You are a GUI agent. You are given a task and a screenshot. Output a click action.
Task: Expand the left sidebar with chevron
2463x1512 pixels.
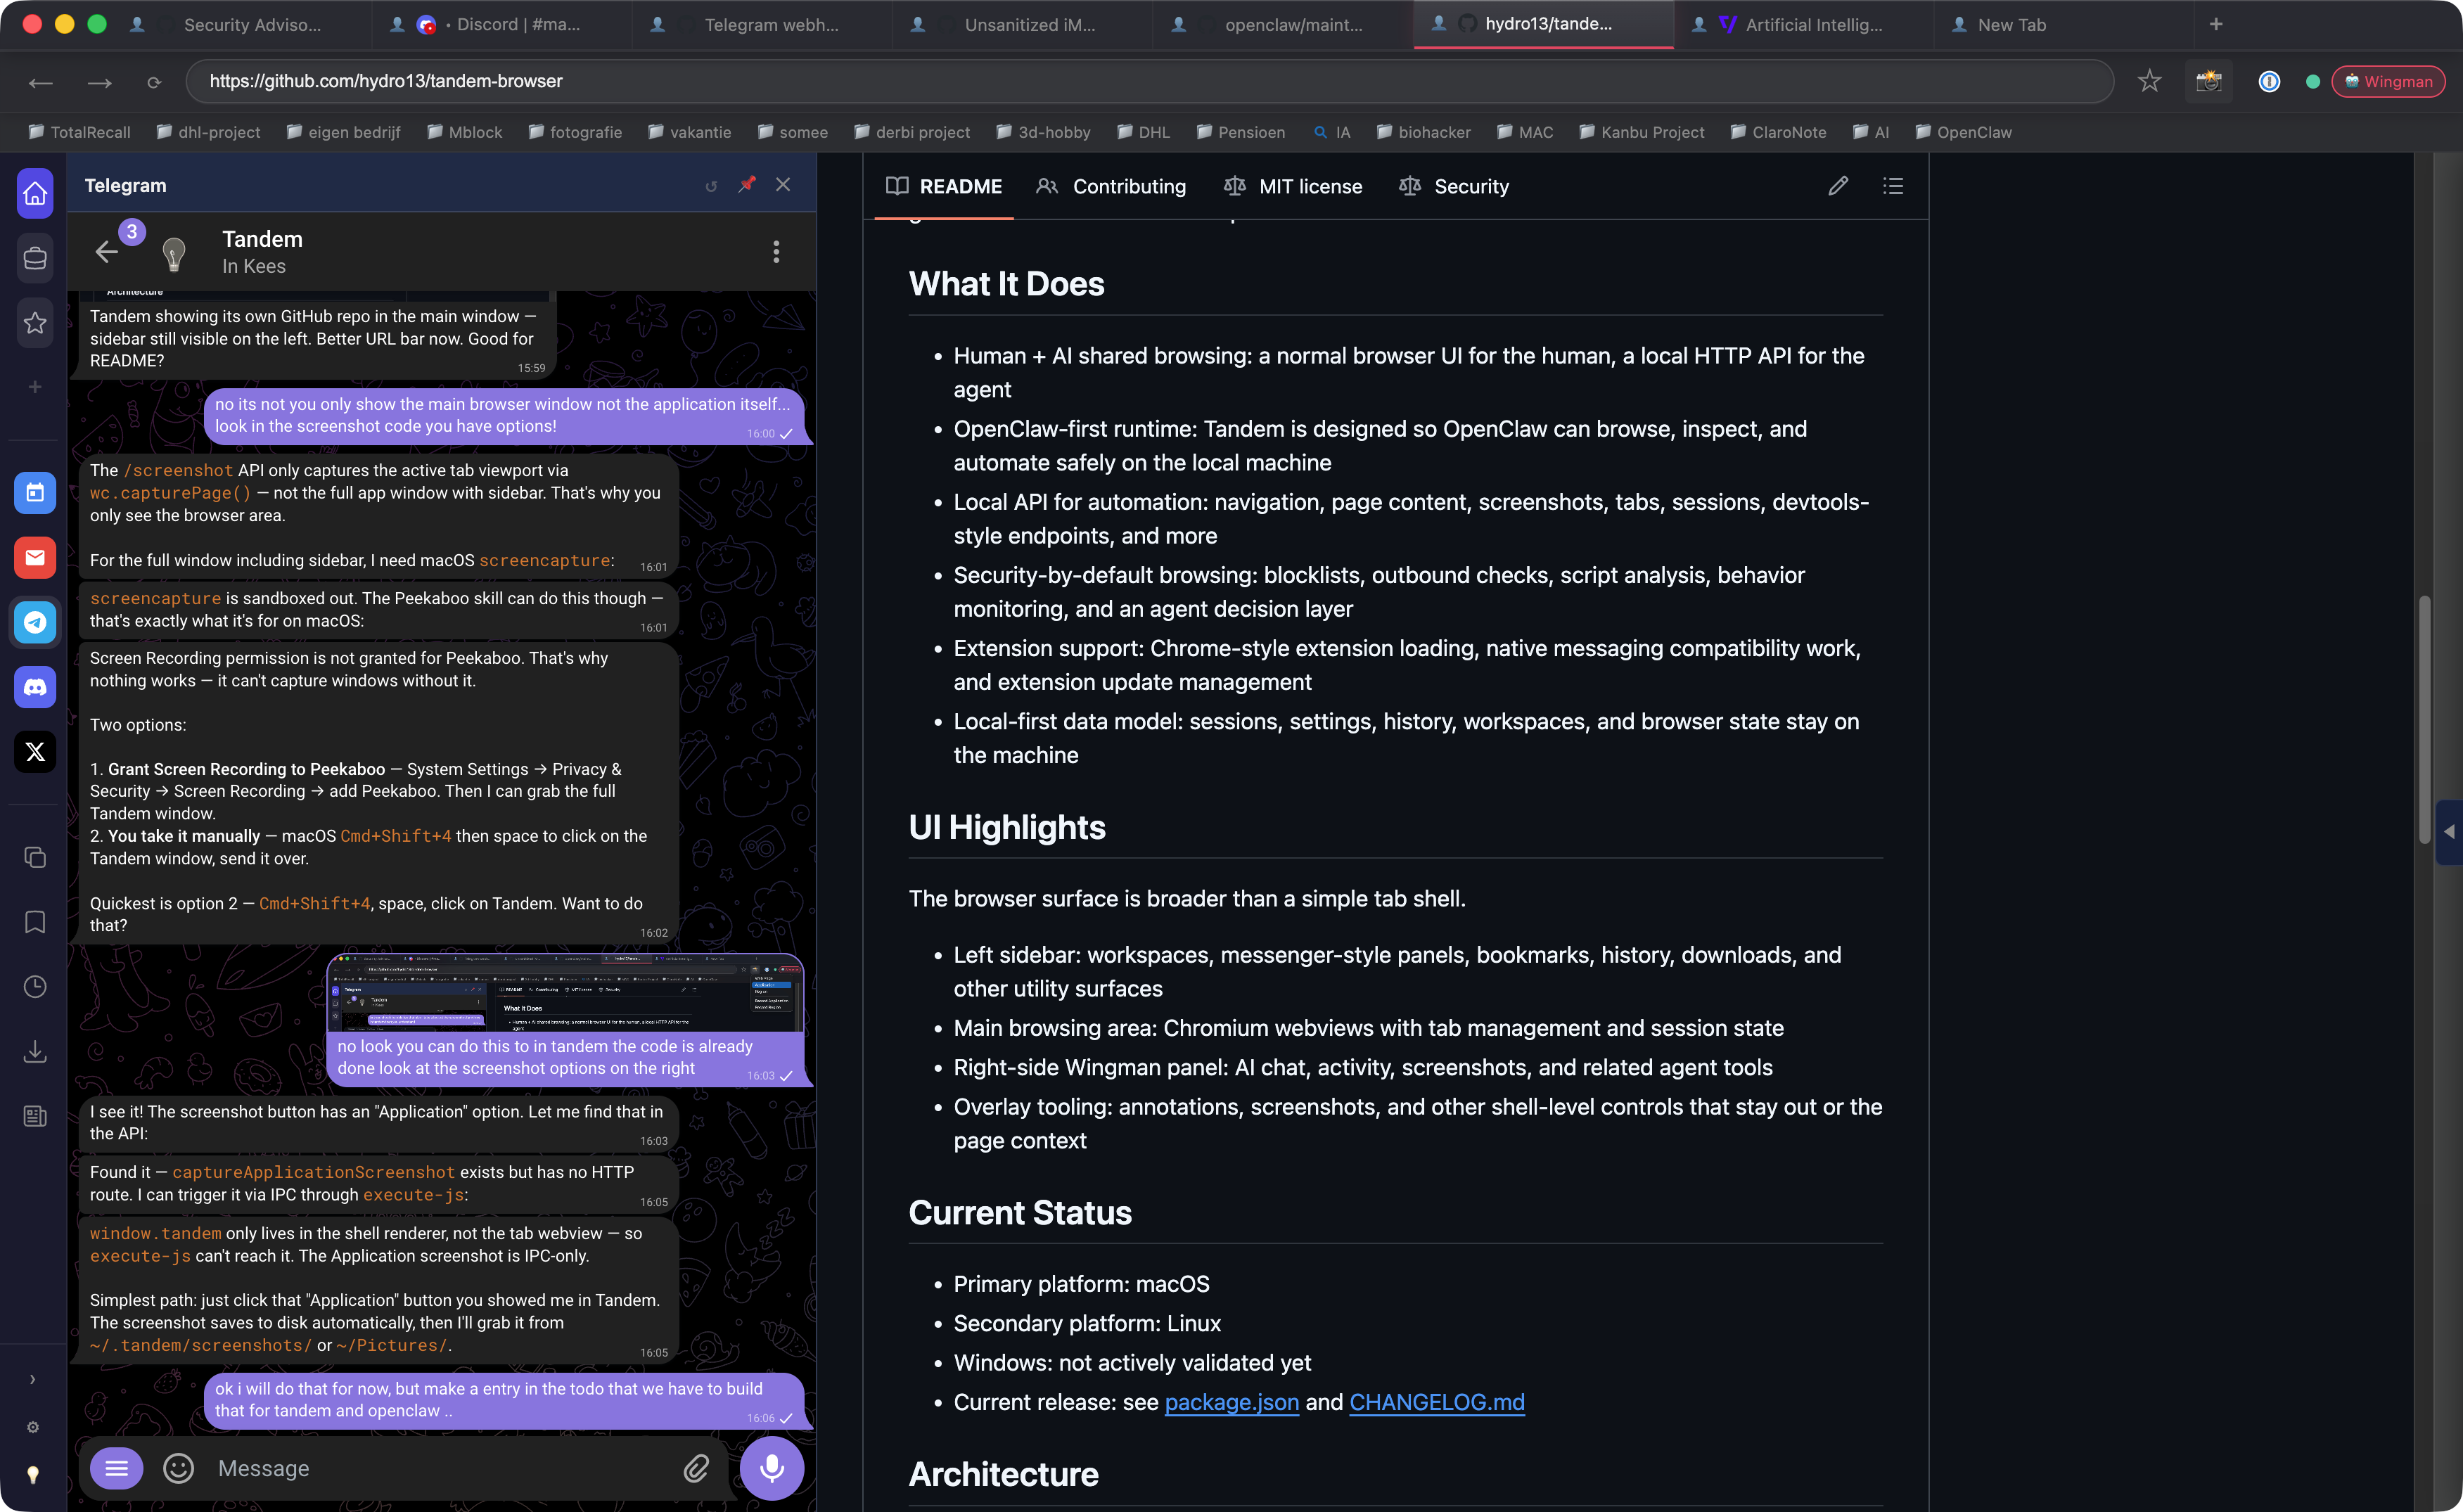click(x=33, y=1379)
